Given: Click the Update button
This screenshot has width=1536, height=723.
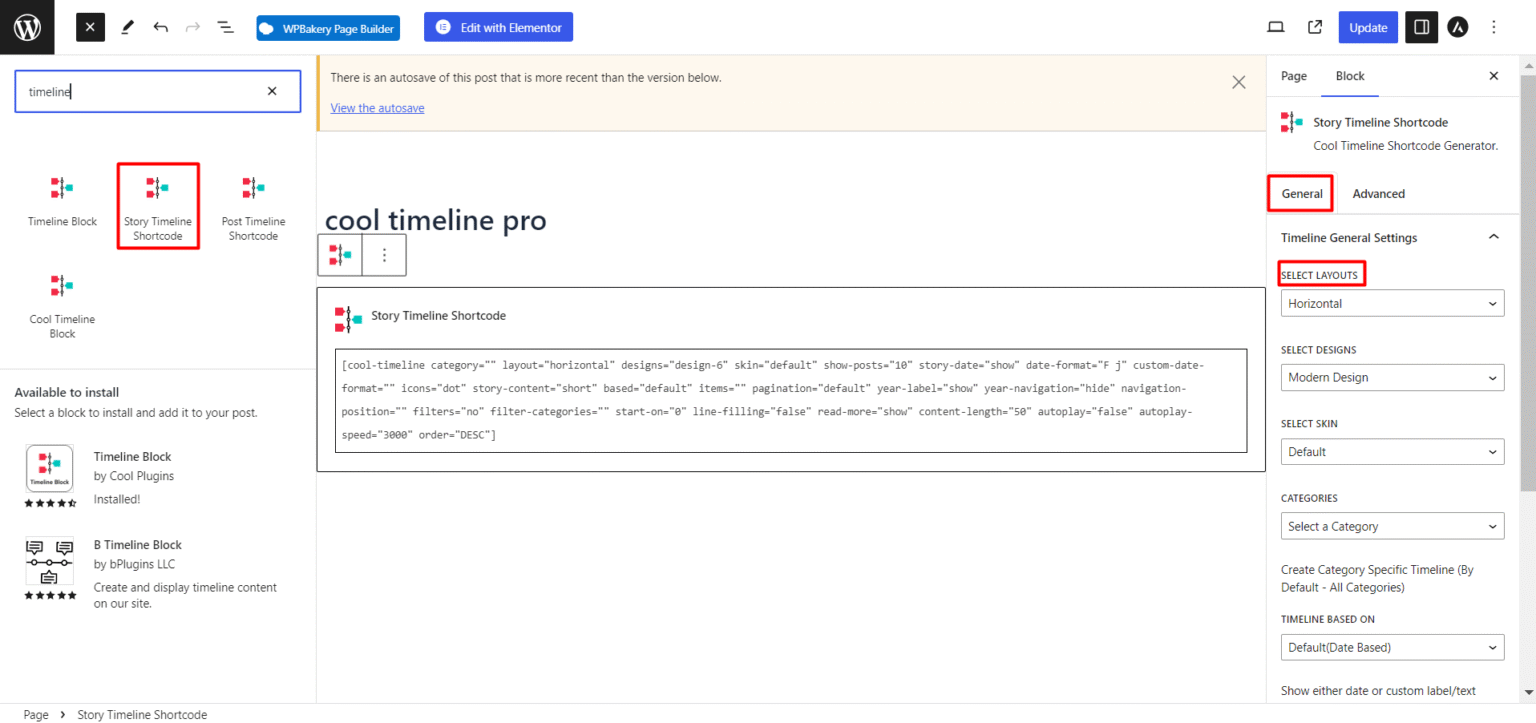Looking at the screenshot, I should [1367, 27].
